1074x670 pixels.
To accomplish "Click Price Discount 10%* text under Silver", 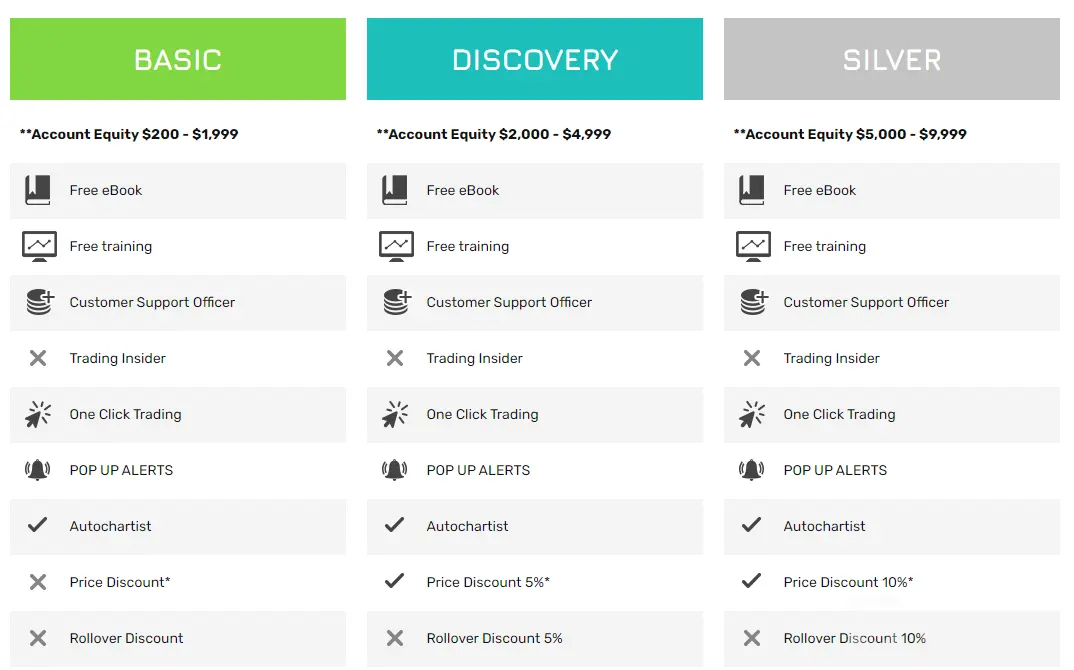I will click(848, 582).
